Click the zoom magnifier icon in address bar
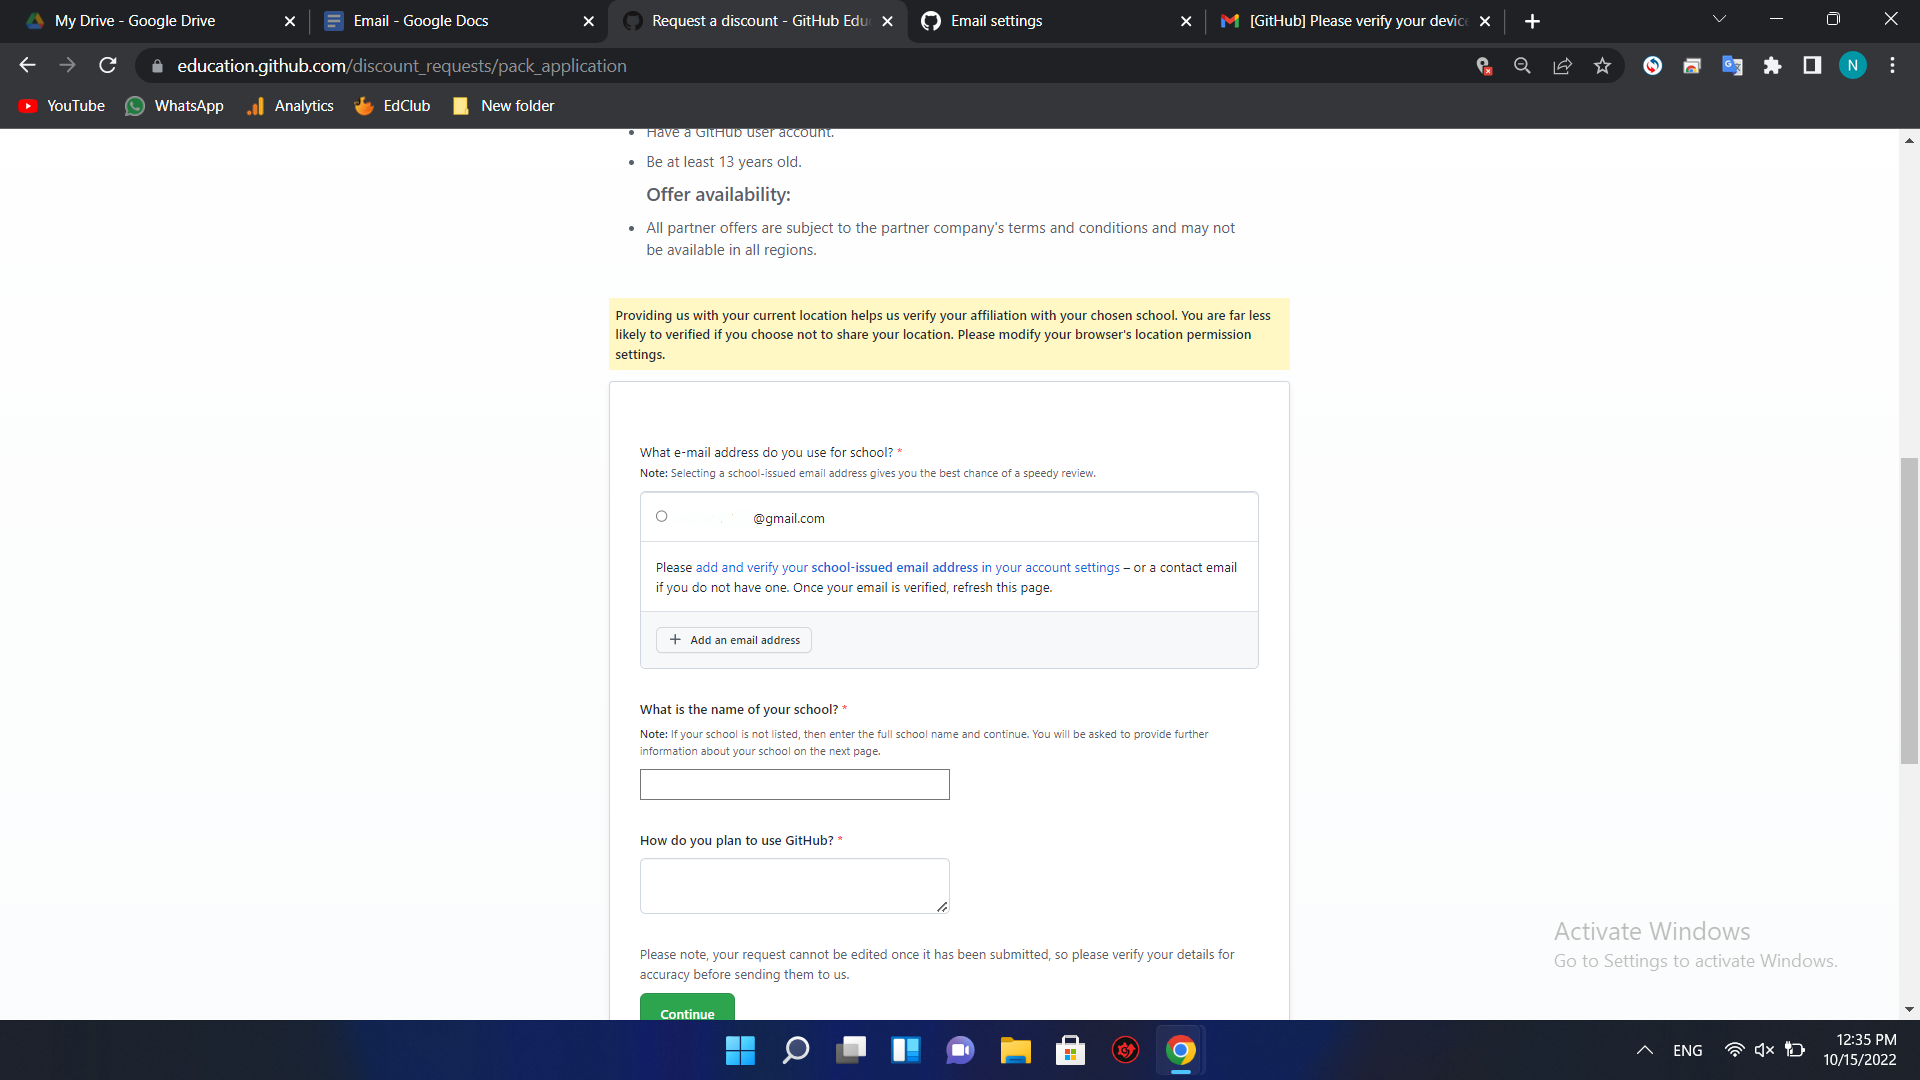The height and width of the screenshot is (1080, 1920). click(x=1522, y=66)
